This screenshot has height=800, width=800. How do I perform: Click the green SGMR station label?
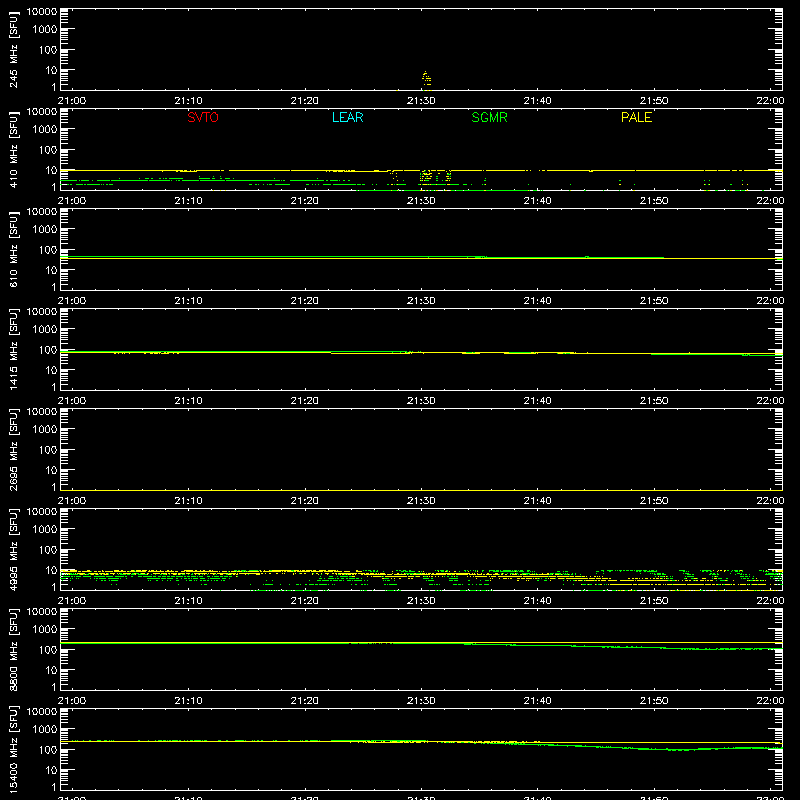489,117
